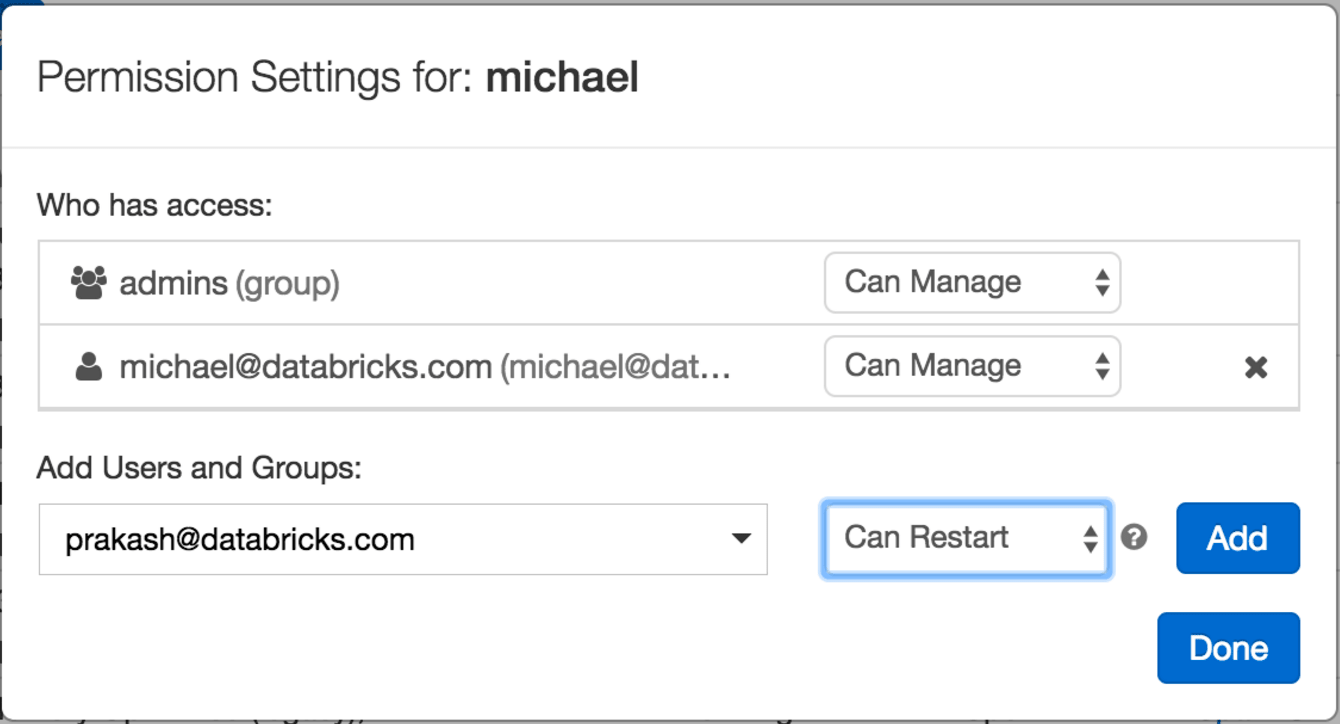Click the Who has access: label
Viewport: 1340px width, 724px height.
[154, 206]
